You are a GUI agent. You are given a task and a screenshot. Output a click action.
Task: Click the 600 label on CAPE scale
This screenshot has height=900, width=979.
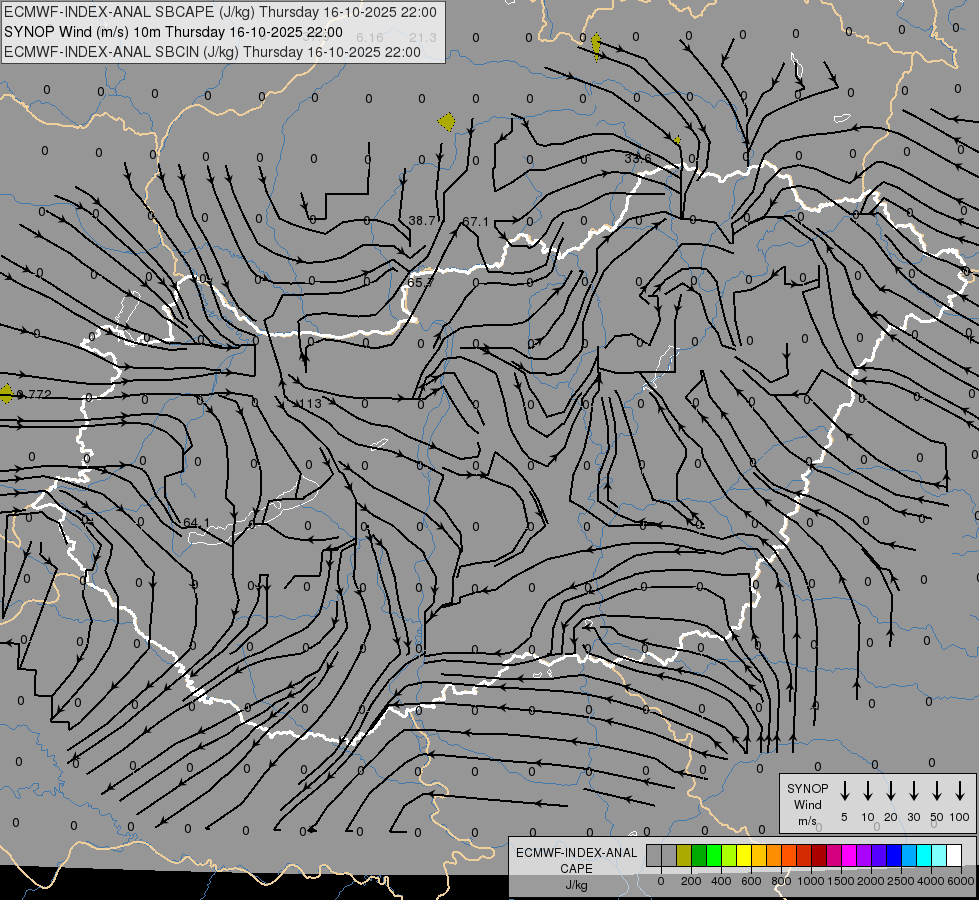[x=751, y=881]
